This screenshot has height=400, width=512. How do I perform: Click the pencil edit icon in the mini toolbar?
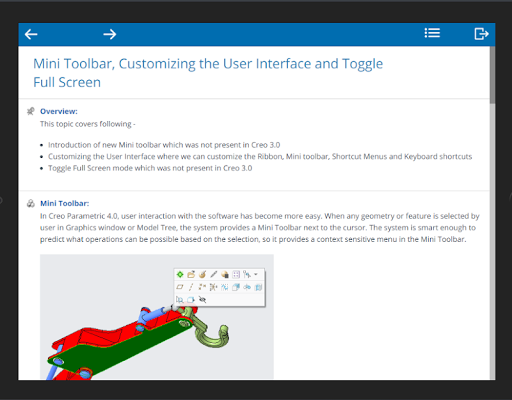(214, 274)
